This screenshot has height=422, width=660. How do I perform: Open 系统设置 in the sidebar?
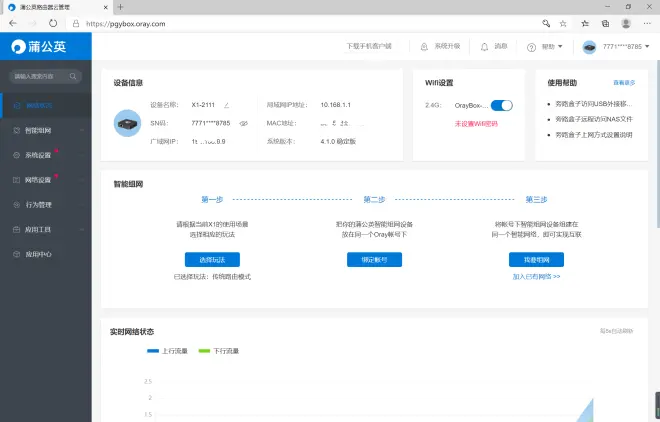pyautogui.click(x=46, y=155)
